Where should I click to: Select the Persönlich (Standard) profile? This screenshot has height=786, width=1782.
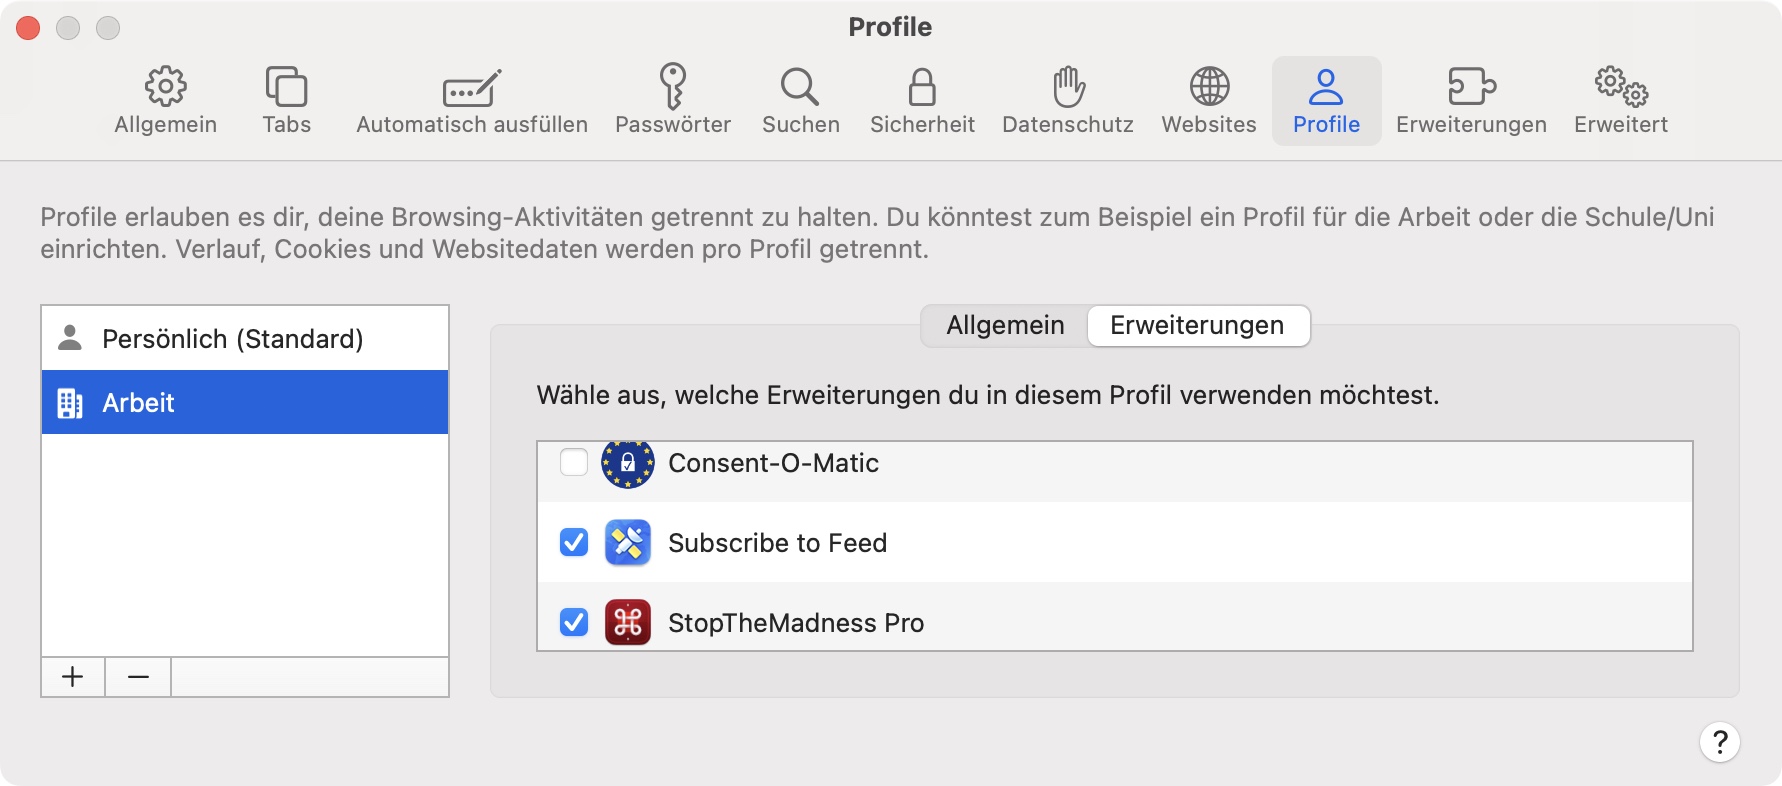[245, 339]
